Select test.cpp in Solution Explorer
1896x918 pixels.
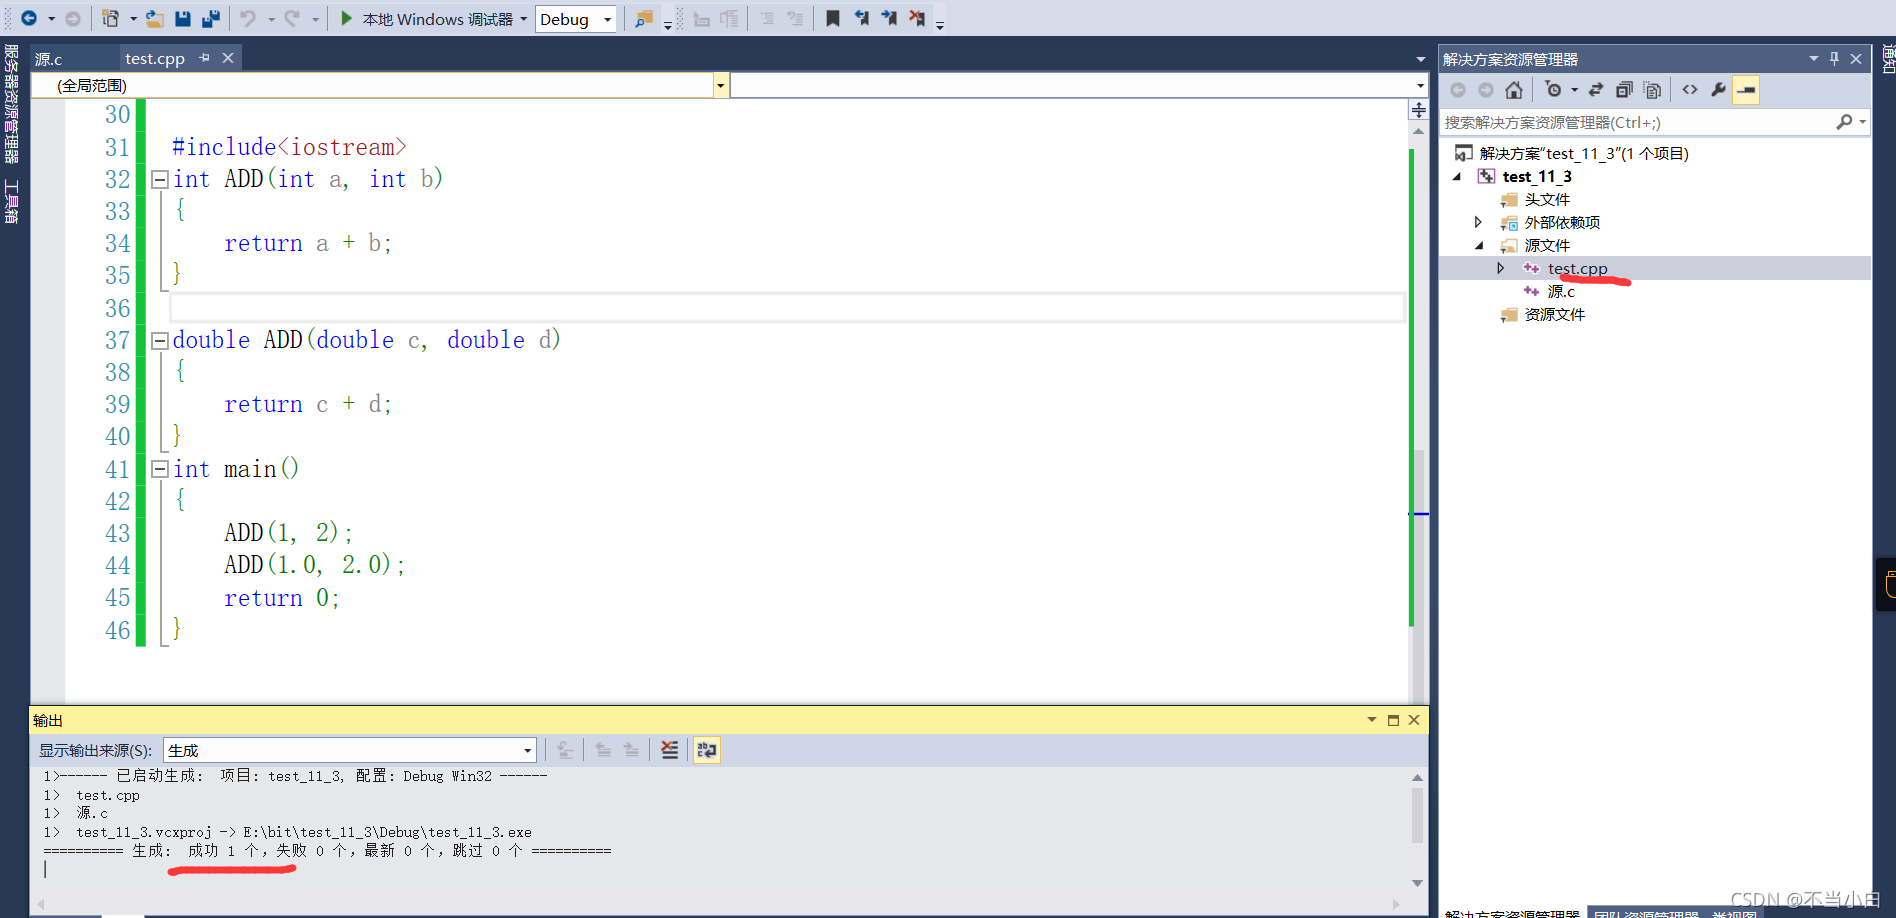pyautogui.click(x=1577, y=268)
